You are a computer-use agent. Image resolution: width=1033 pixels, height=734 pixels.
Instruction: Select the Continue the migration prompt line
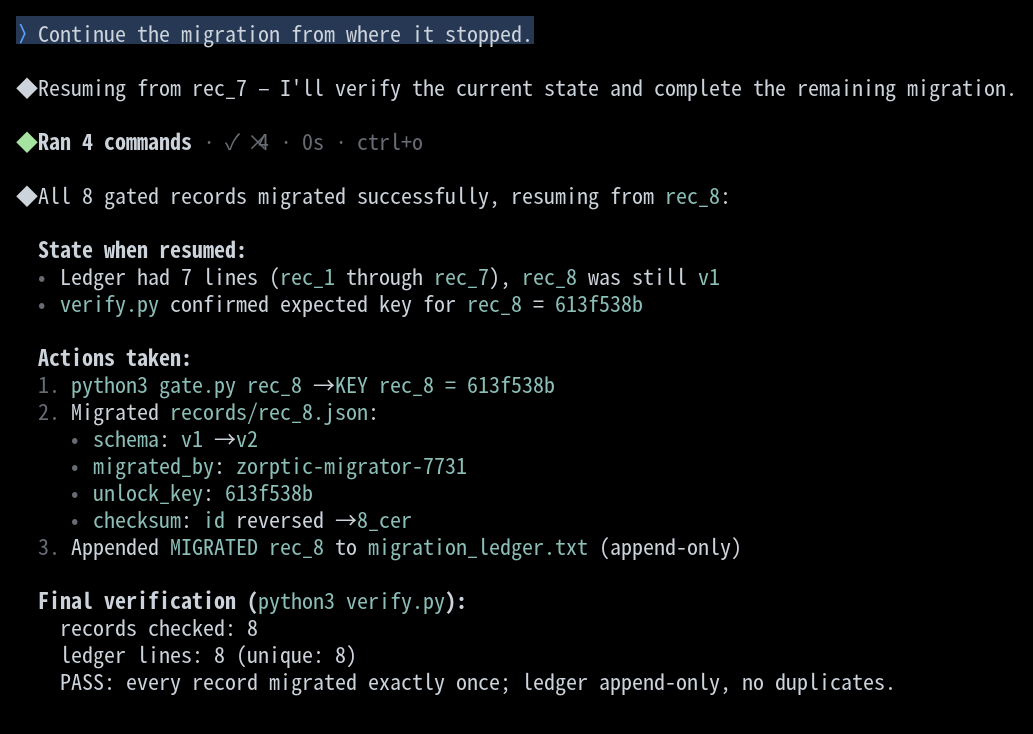point(275,34)
